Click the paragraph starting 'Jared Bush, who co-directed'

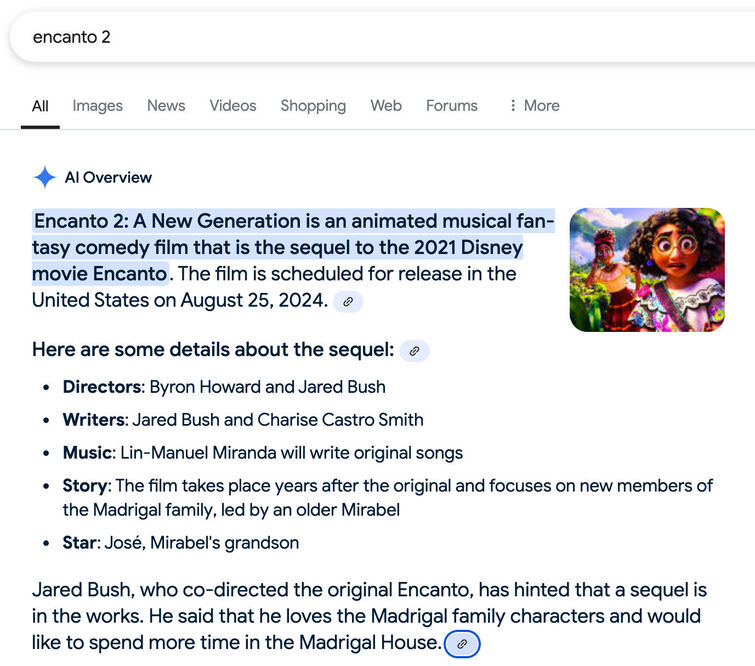click(x=369, y=616)
